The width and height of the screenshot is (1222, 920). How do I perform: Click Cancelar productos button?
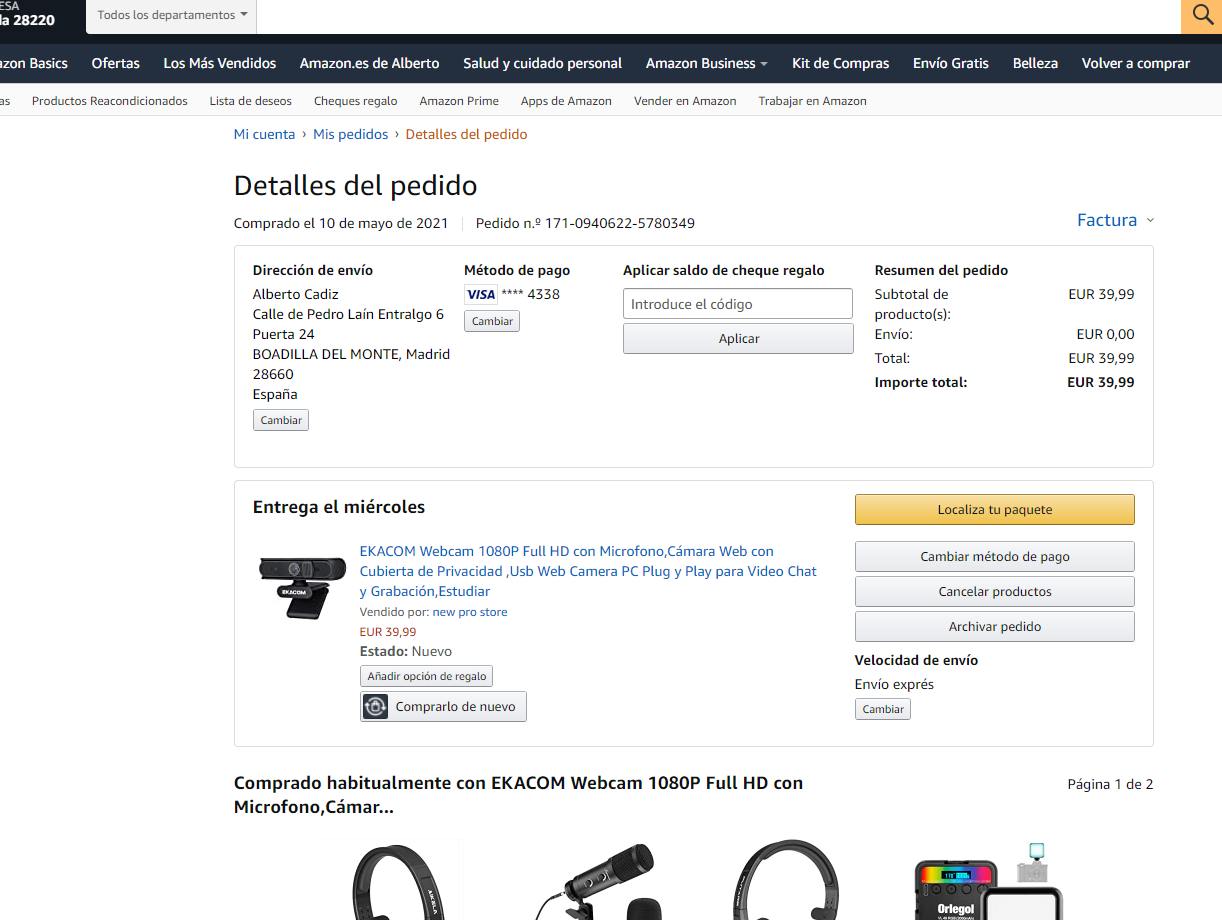tap(994, 591)
